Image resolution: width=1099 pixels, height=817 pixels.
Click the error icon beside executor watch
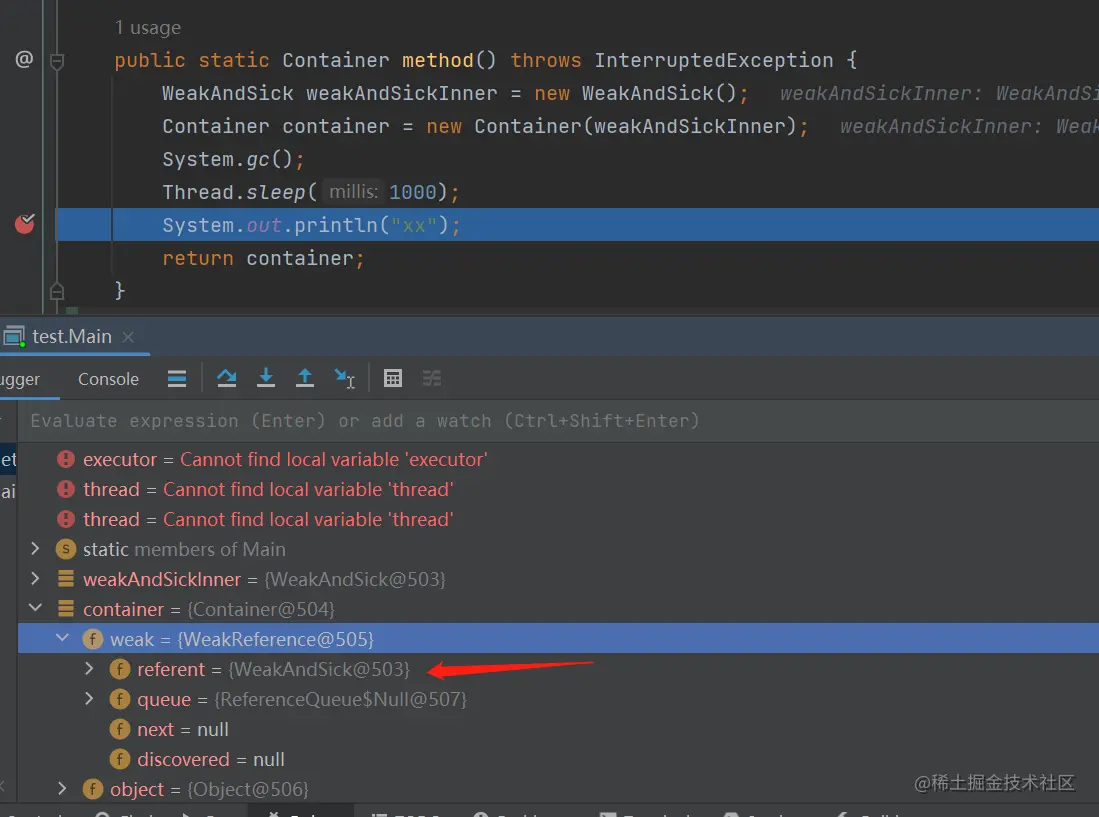tap(66, 460)
